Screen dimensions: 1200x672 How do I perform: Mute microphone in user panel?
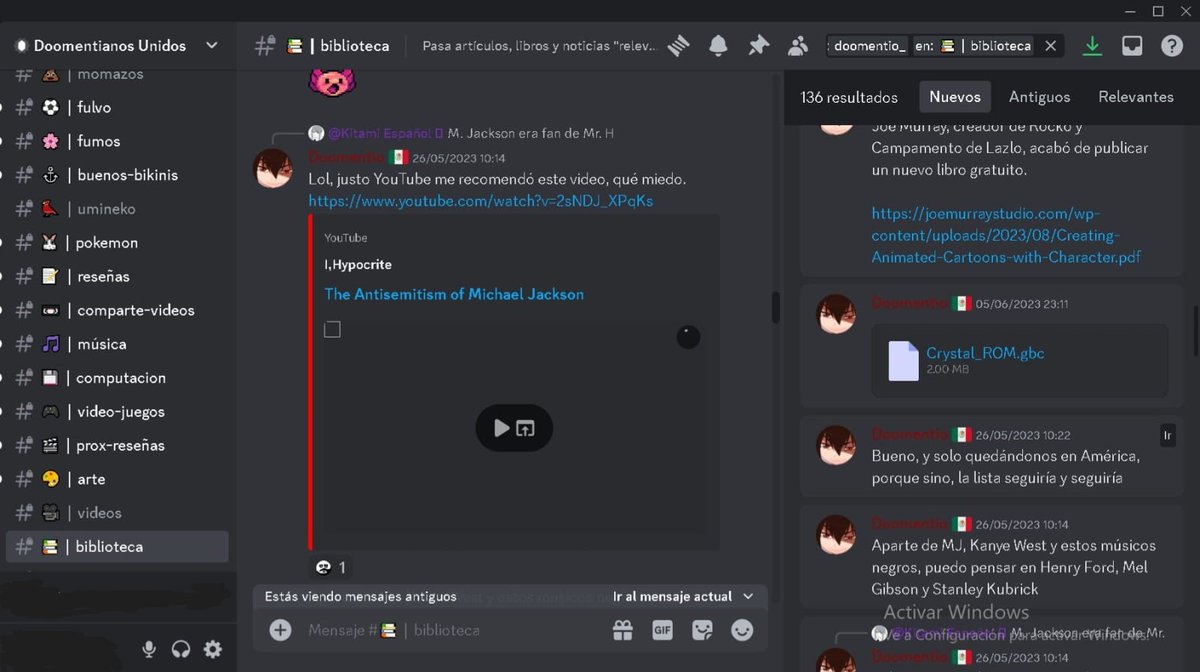(149, 649)
